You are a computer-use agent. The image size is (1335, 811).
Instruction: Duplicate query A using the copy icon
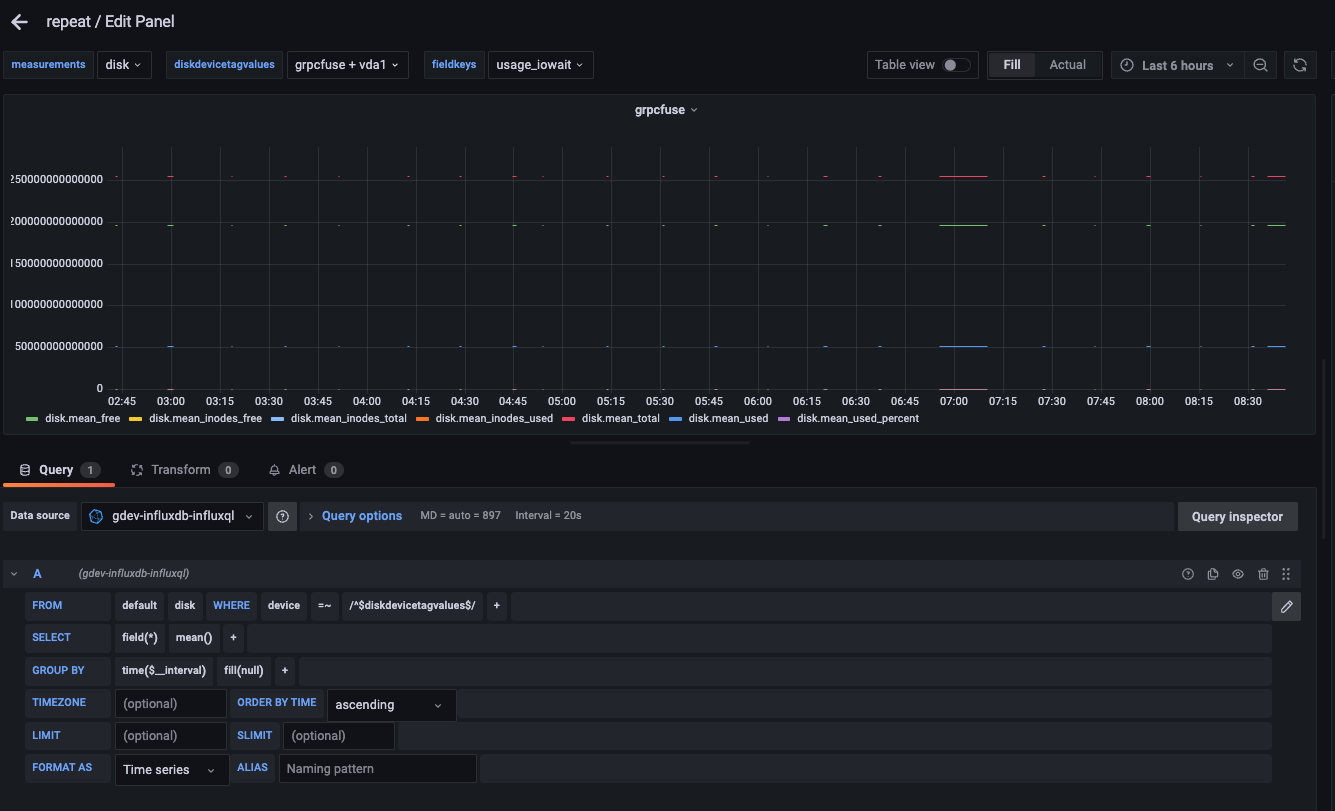1213,574
